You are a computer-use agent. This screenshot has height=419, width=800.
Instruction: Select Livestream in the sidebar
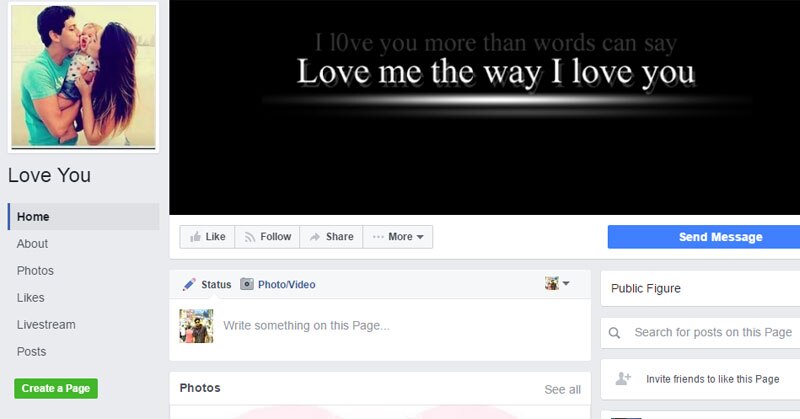[46, 325]
